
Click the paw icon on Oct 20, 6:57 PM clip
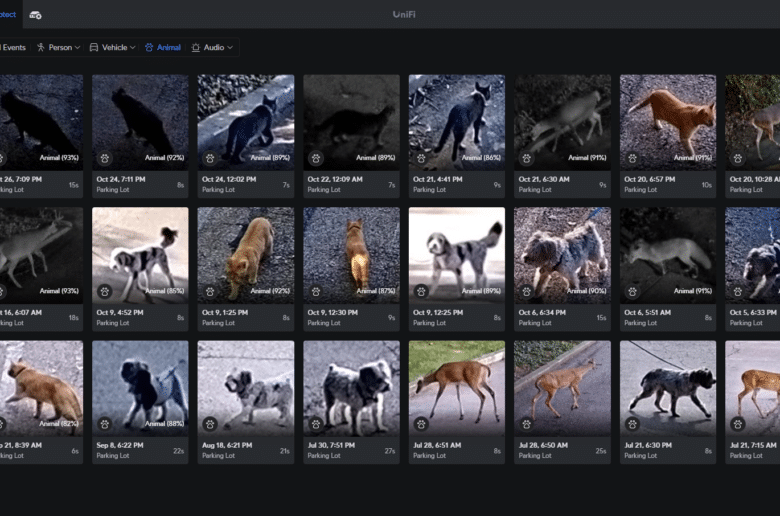[x=632, y=158]
